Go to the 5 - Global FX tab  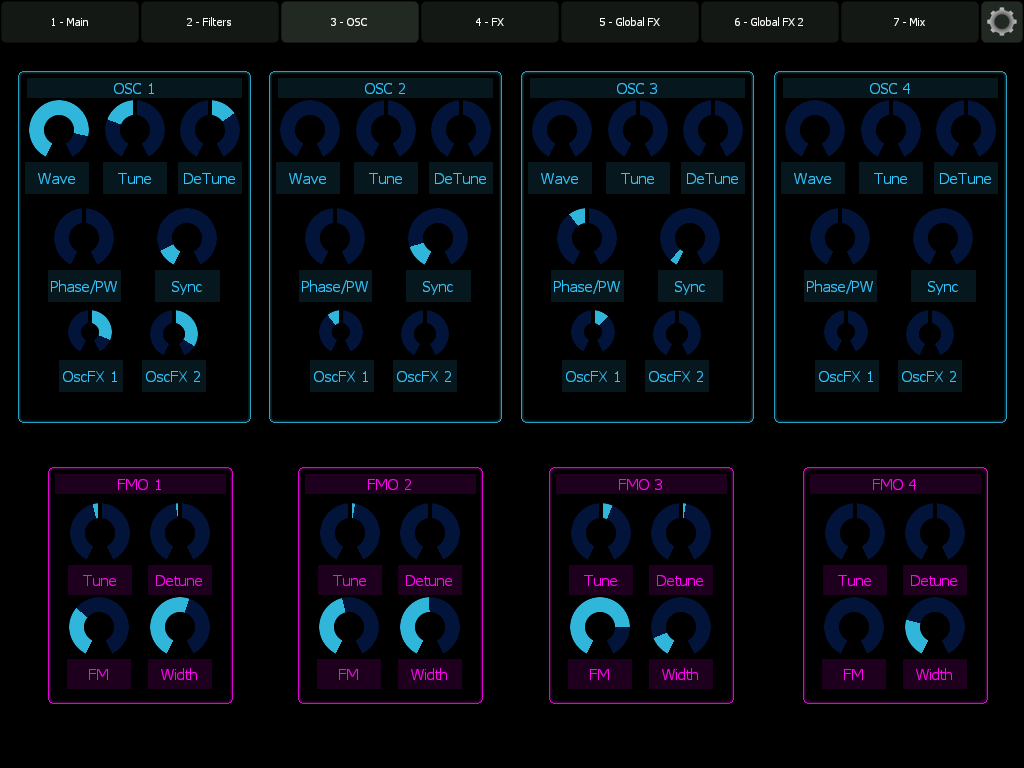630,22
